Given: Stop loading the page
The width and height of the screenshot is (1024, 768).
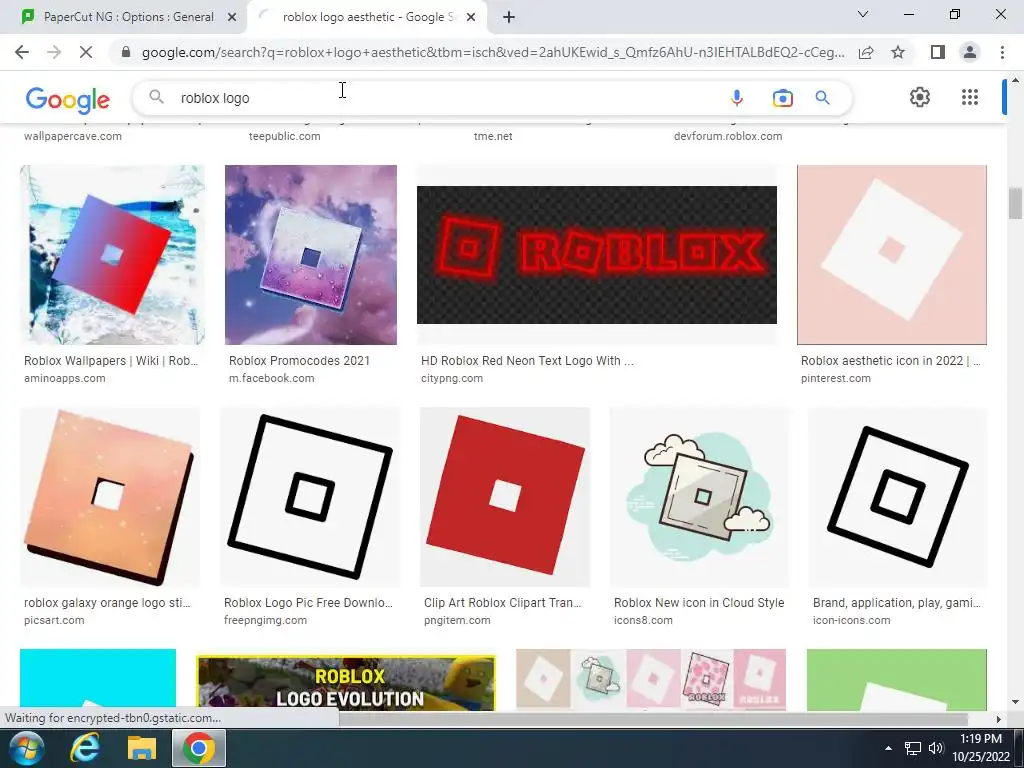Looking at the screenshot, I should pyautogui.click(x=86, y=52).
